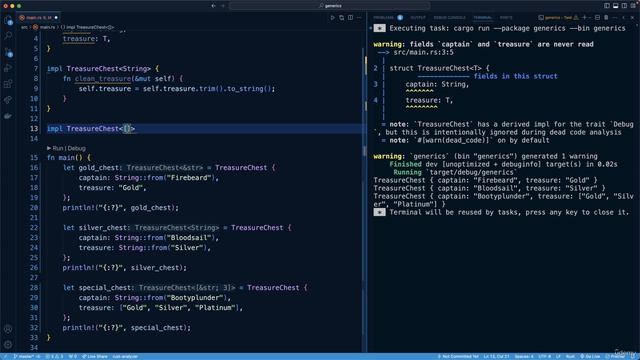Open customize layout icon
This screenshot has height=360, width=640.
point(633,6)
